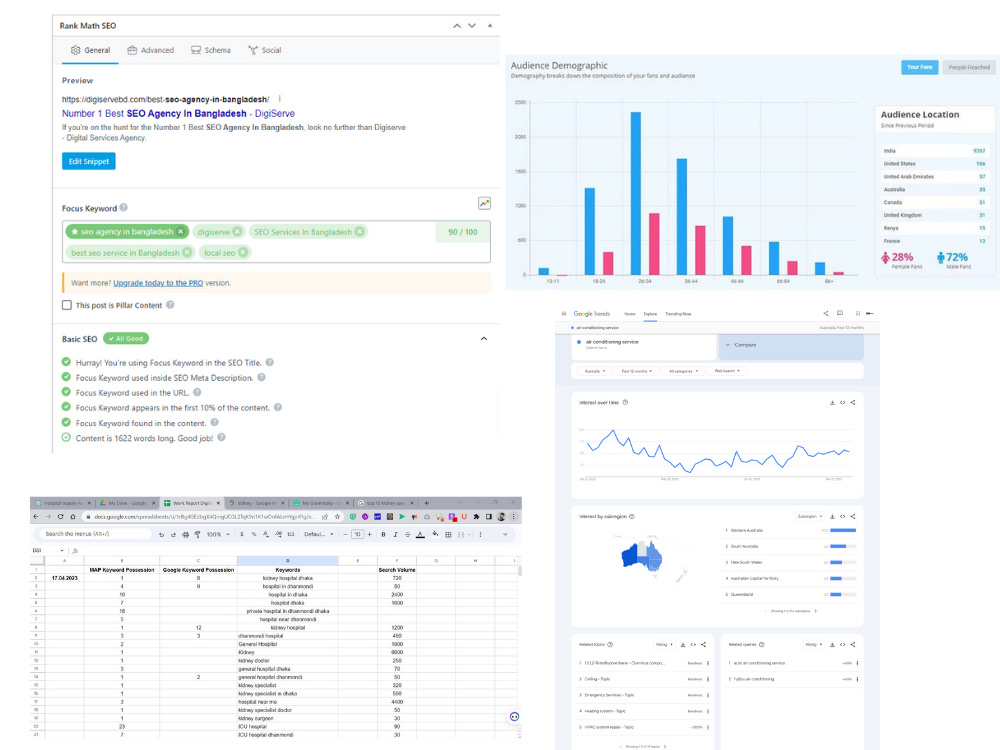This screenshot has height=750, width=1000.
Task: Click the Compare box in Google Trends
Action: tap(791, 346)
